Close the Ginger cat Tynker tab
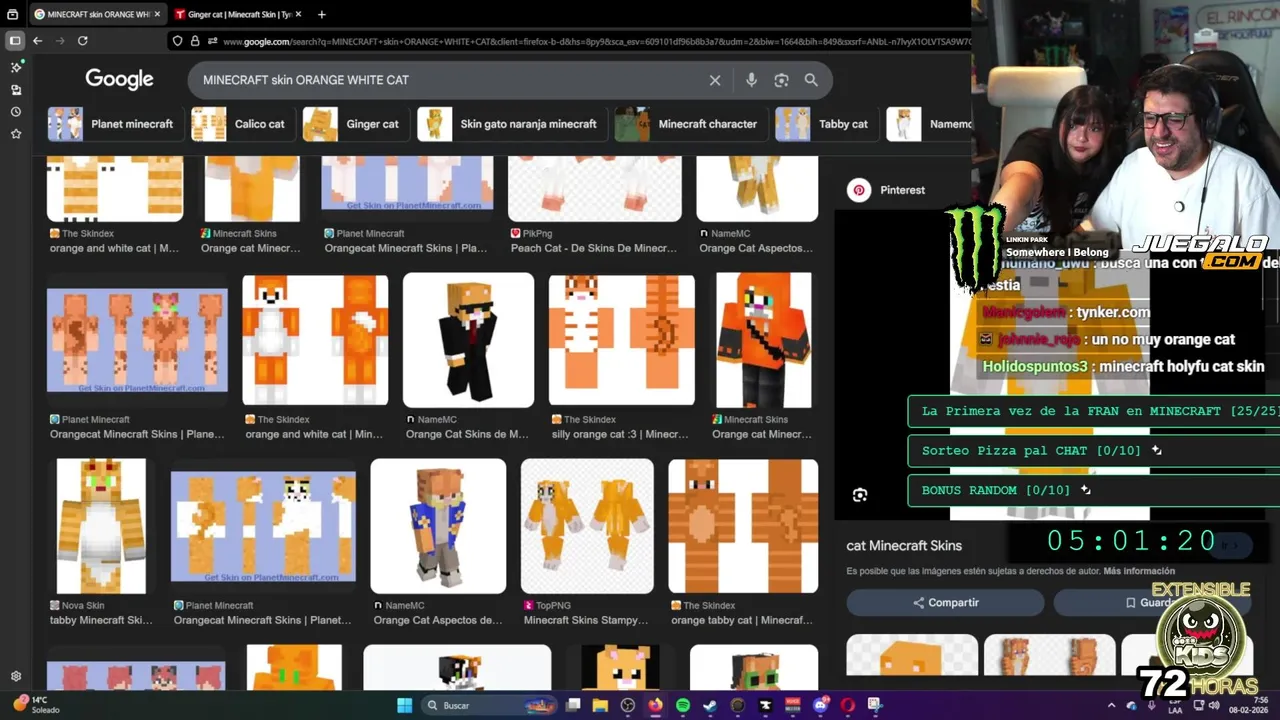Viewport: 1280px width, 720px height. [x=298, y=14]
